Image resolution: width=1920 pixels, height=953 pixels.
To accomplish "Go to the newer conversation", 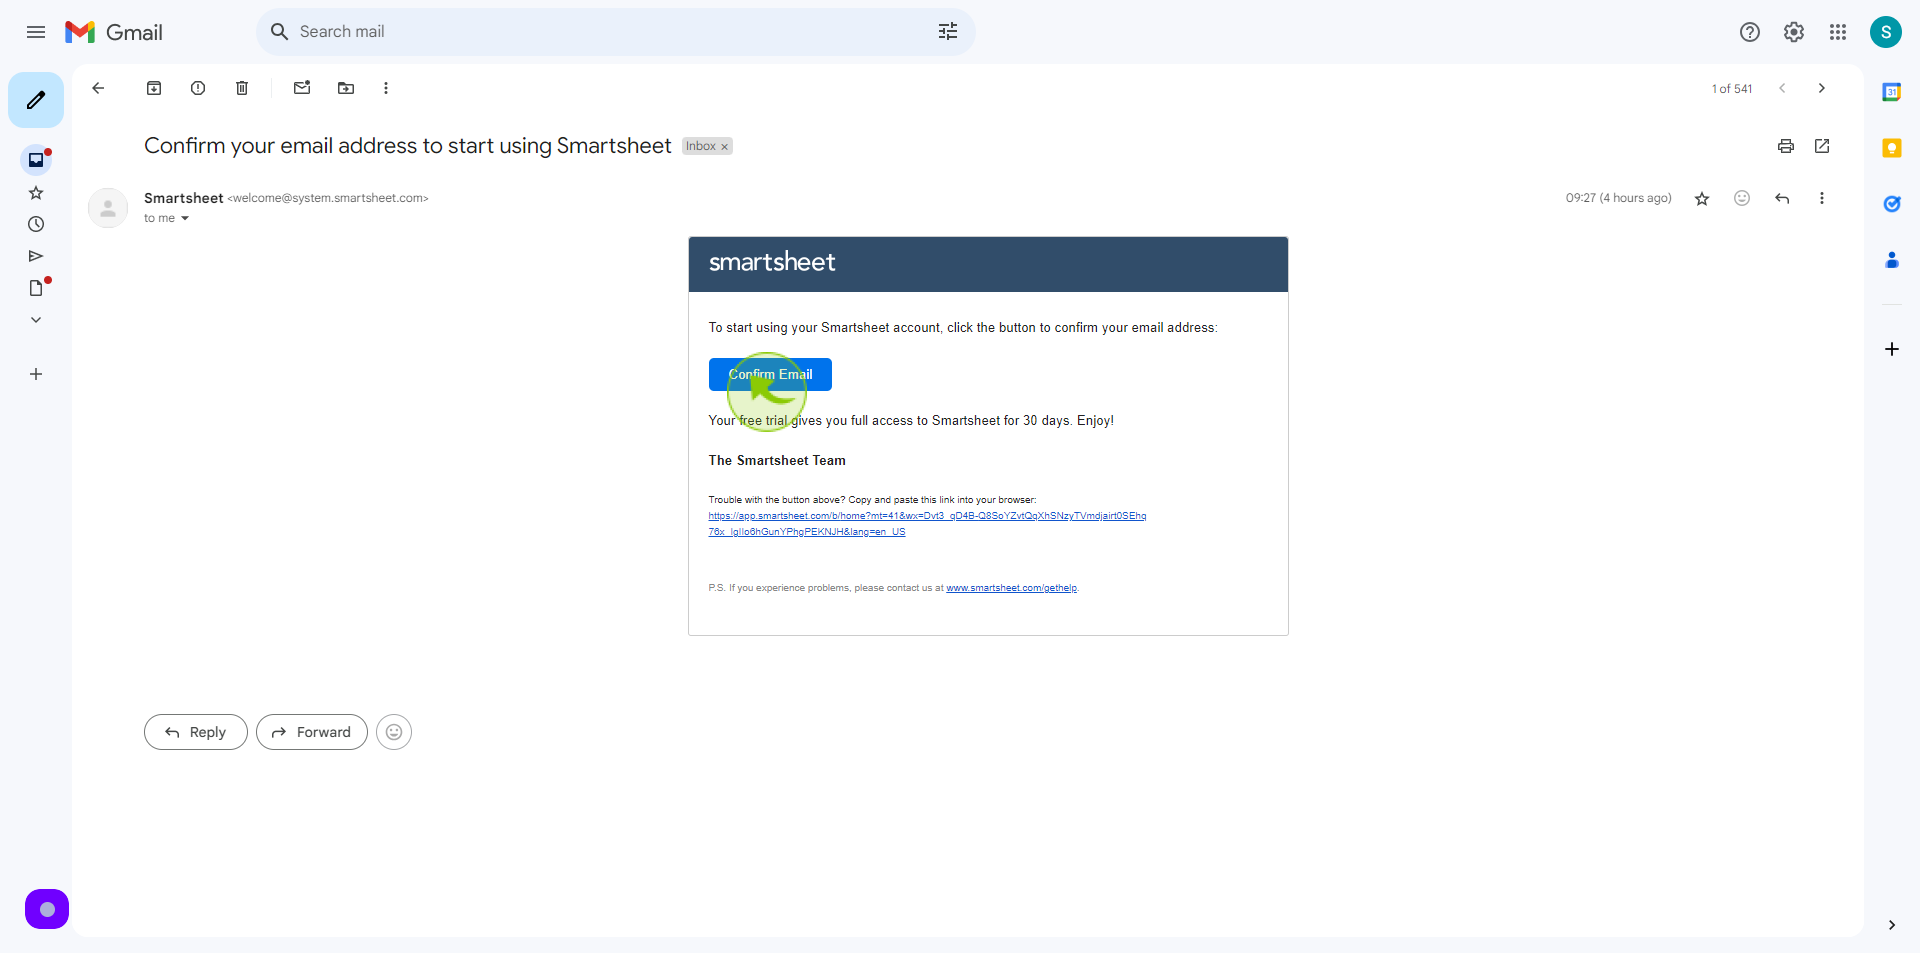I will point(1782,88).
